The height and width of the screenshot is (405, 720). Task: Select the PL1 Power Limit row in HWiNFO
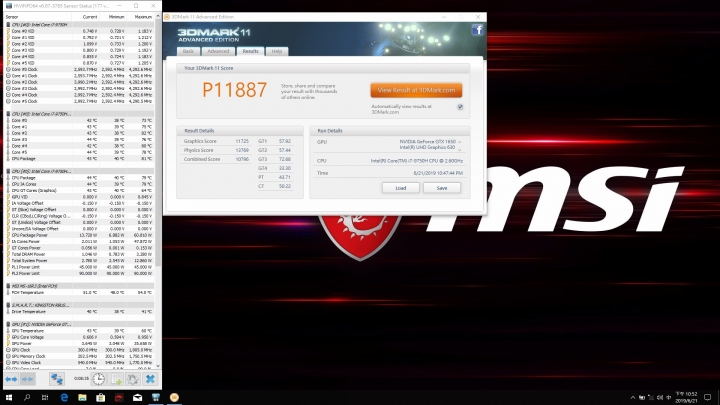[x=80, y=267]
